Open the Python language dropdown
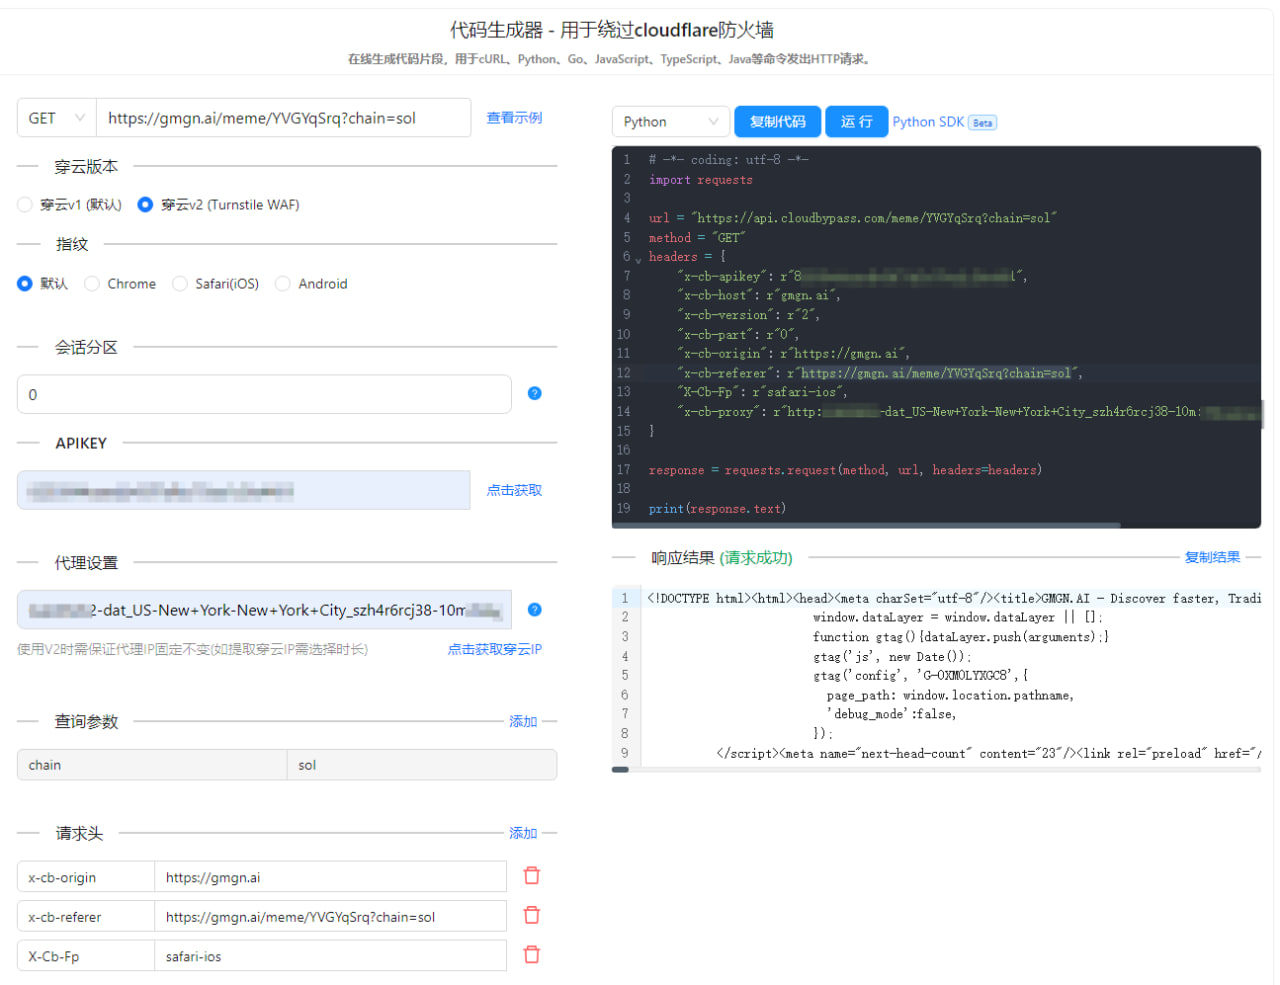Screen dimensions: 1280x985 670,122
